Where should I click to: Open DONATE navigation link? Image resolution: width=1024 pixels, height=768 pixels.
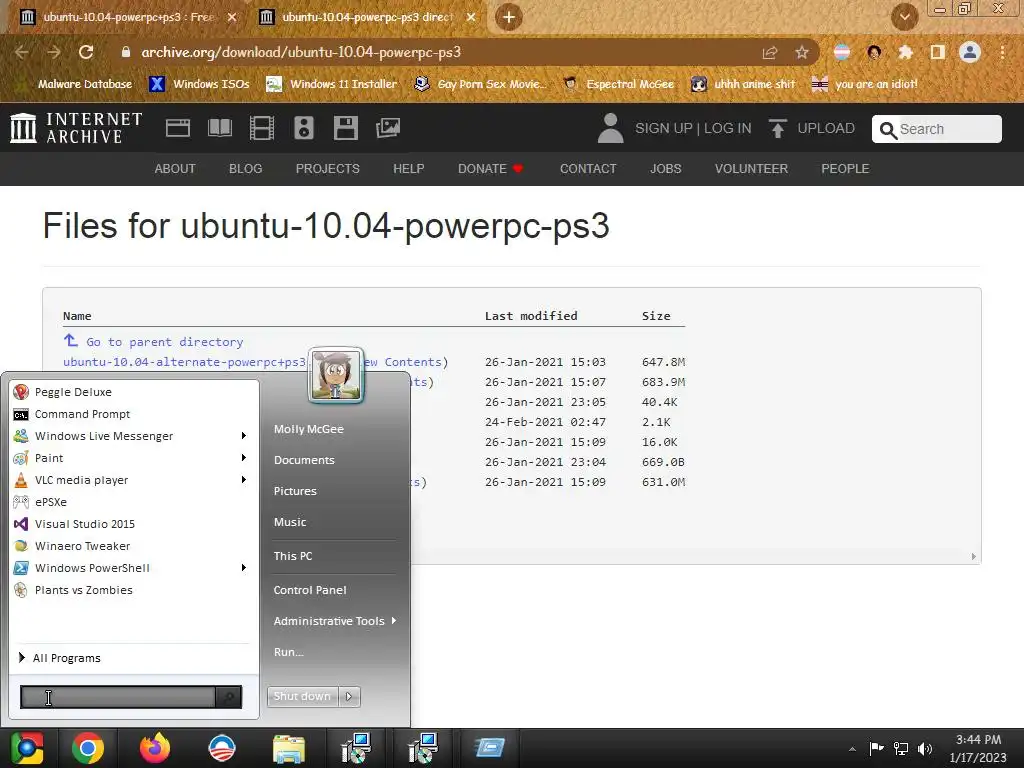tap(490, 168)
